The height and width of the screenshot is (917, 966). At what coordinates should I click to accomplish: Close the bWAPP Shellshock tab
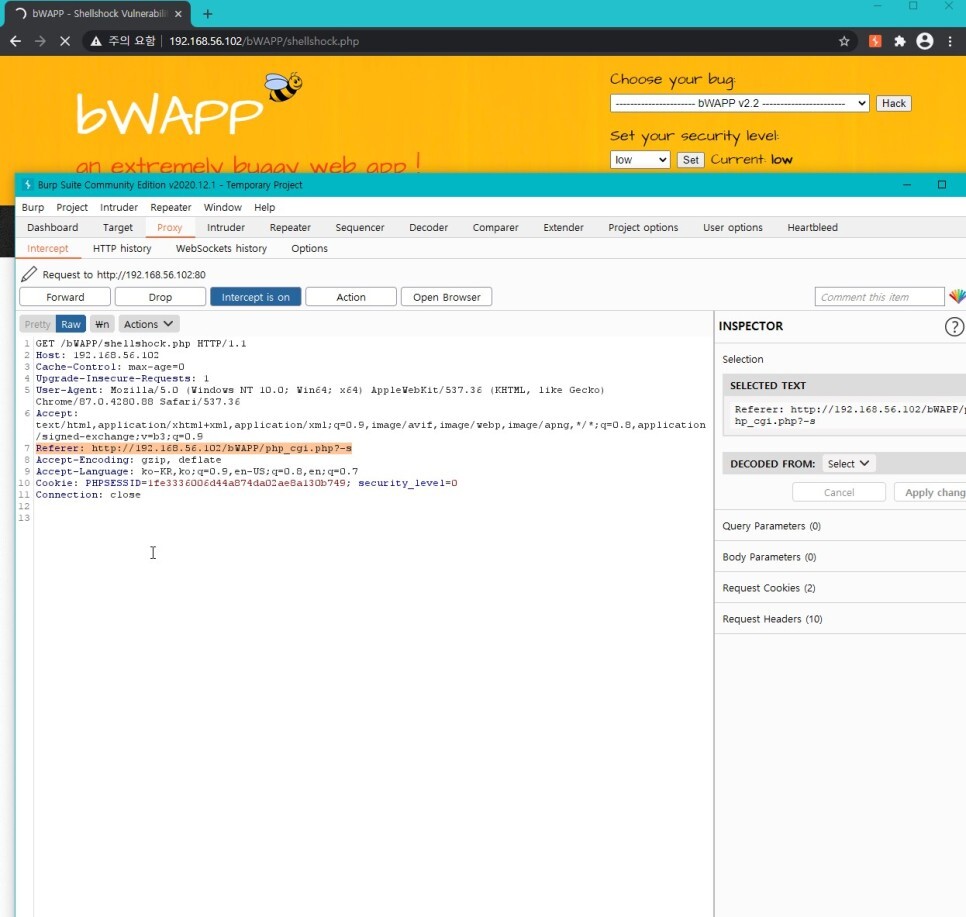178,14
